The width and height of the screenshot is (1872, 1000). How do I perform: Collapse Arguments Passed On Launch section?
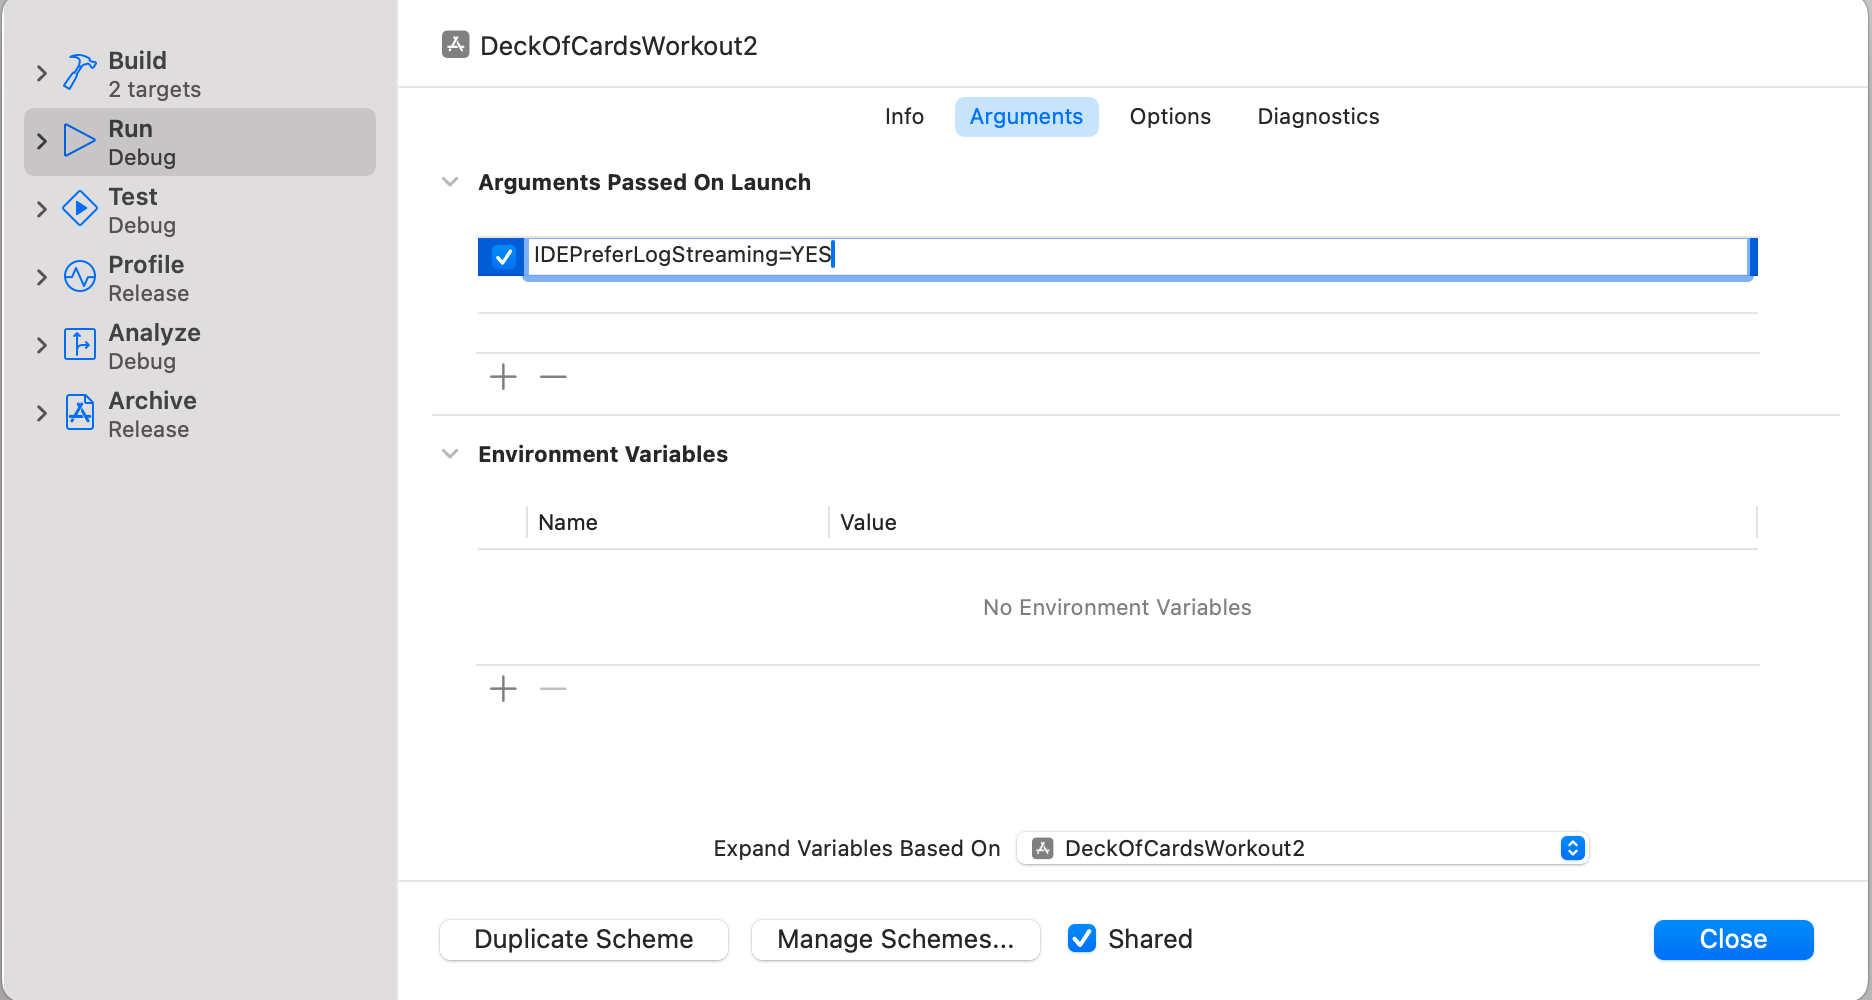[x=450, y=182]
